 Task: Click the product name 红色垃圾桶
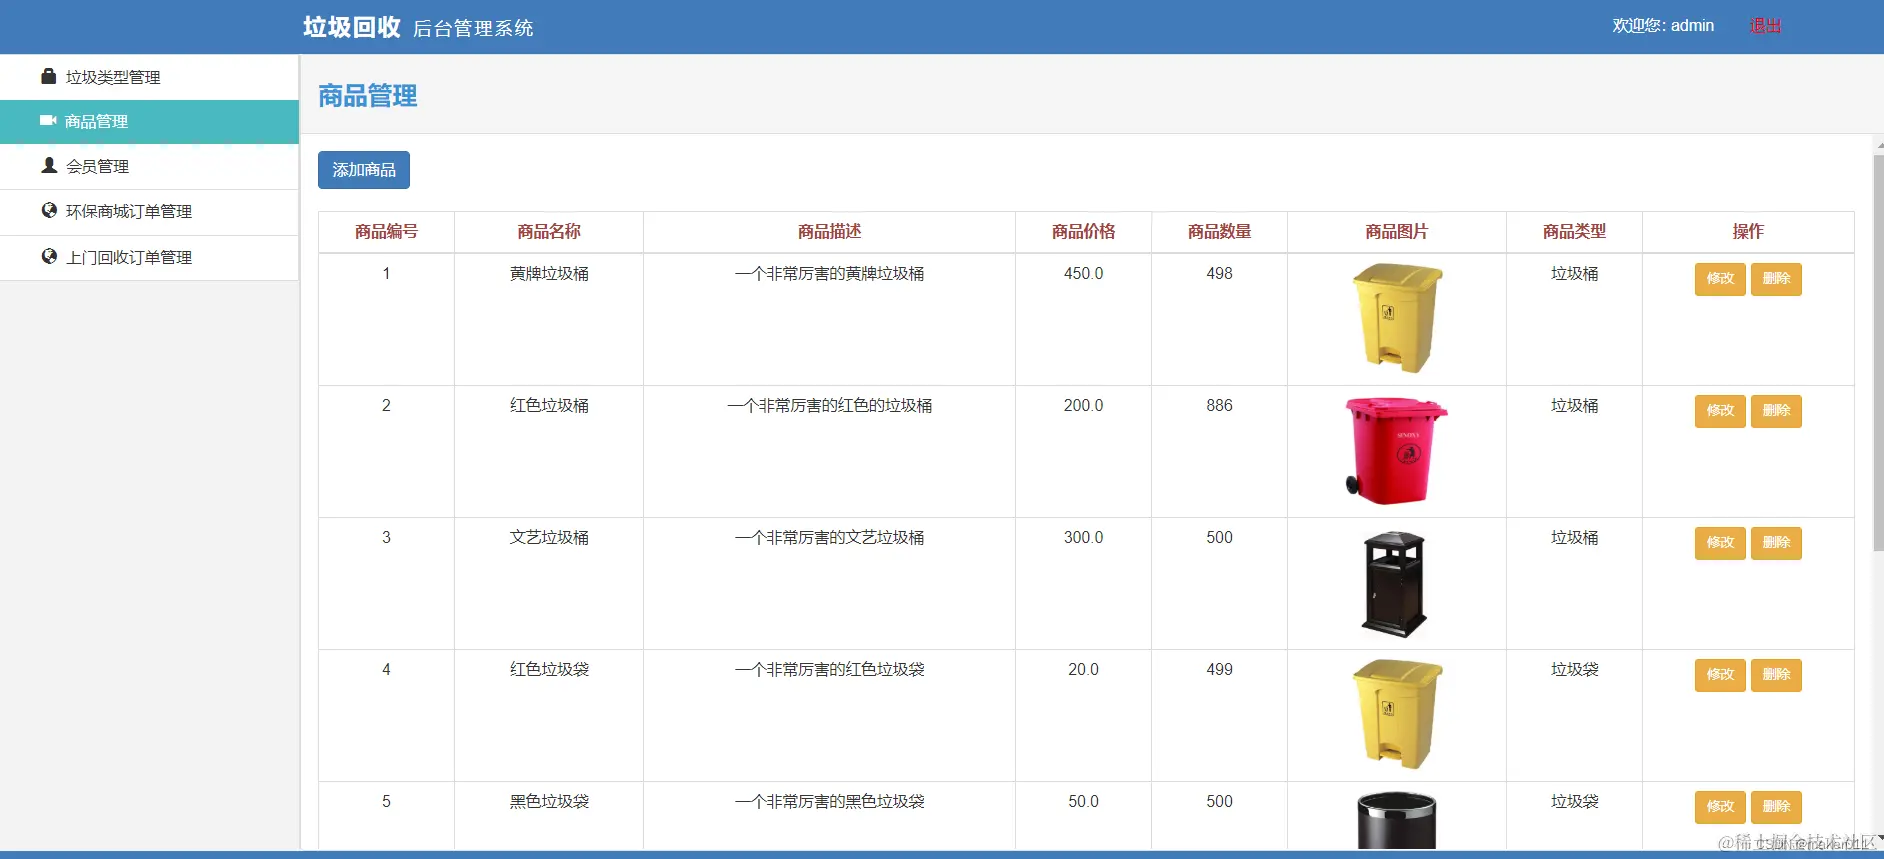549,406
